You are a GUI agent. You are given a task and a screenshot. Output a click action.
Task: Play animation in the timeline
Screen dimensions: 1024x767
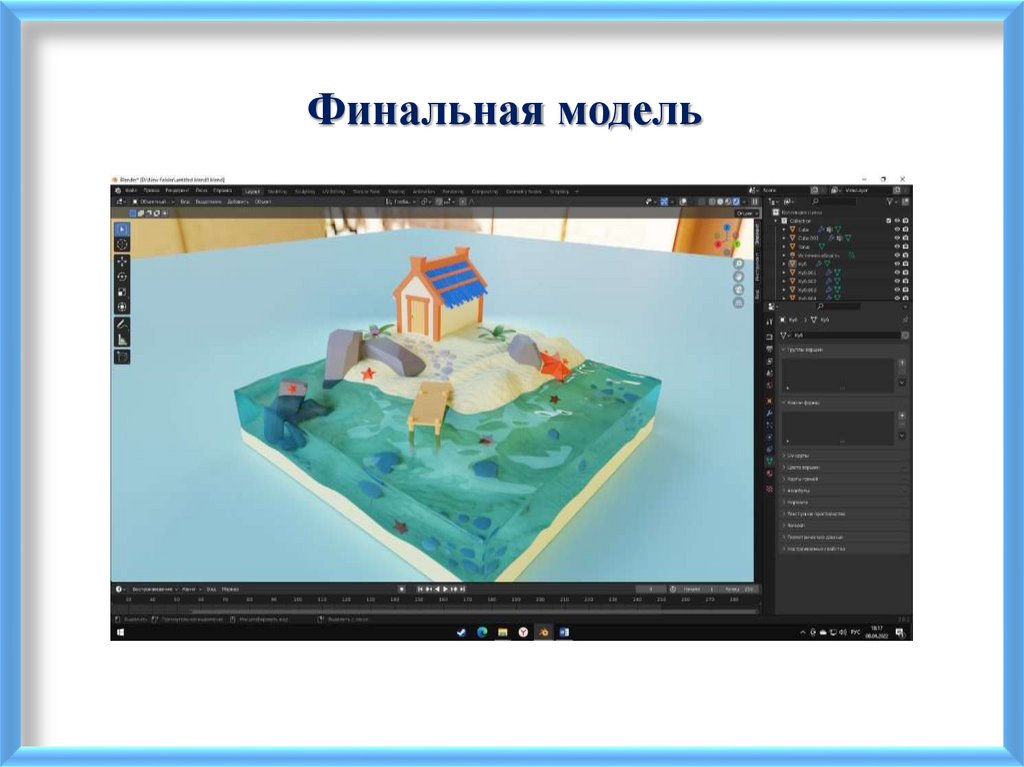pyautogui.click(x=445, y=589)
